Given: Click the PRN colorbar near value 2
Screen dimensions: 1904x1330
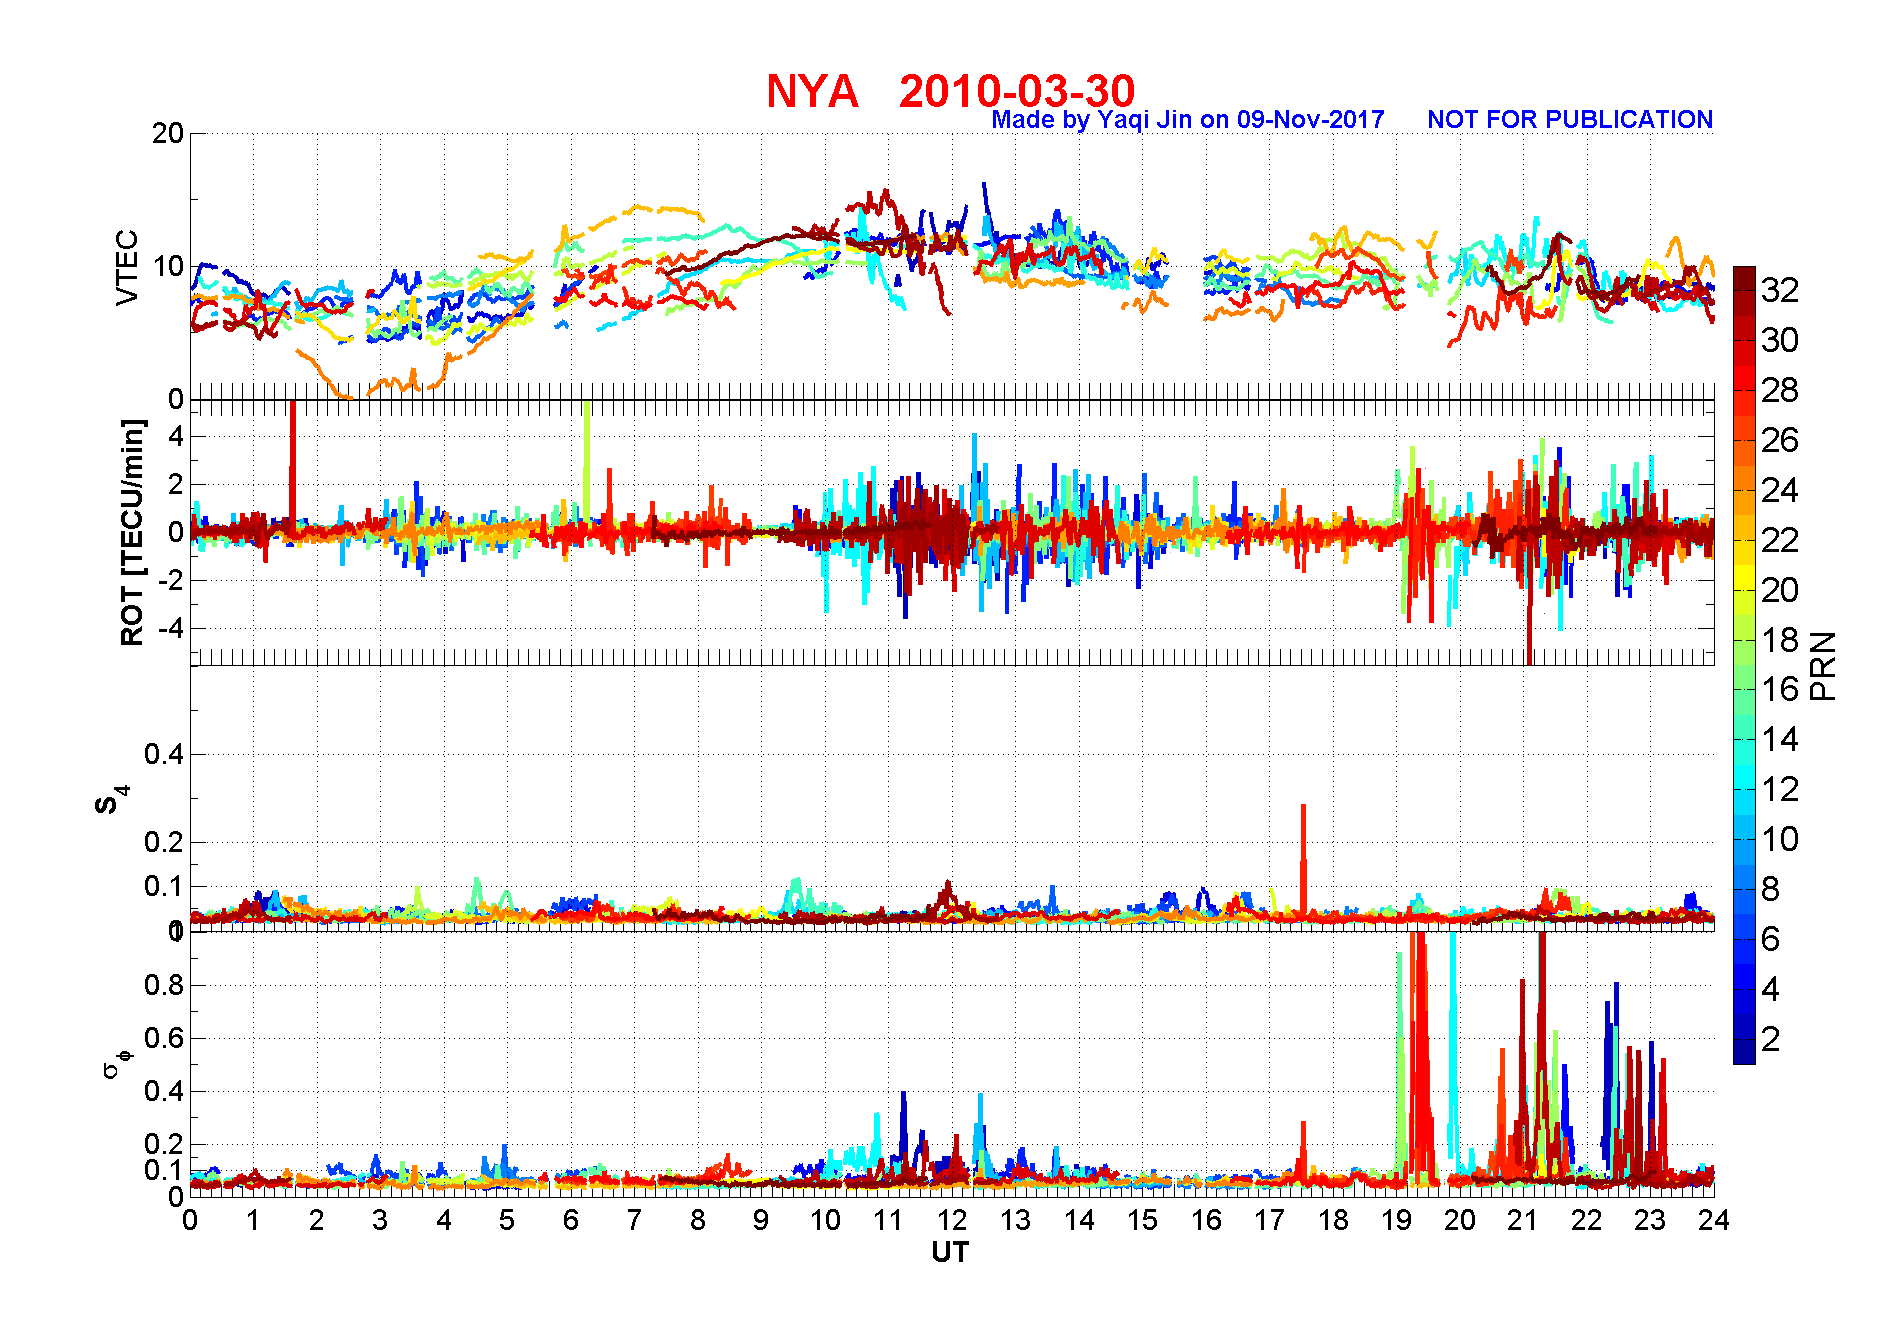Looking at the screenshot, I should click(x=1744, y=1039).
